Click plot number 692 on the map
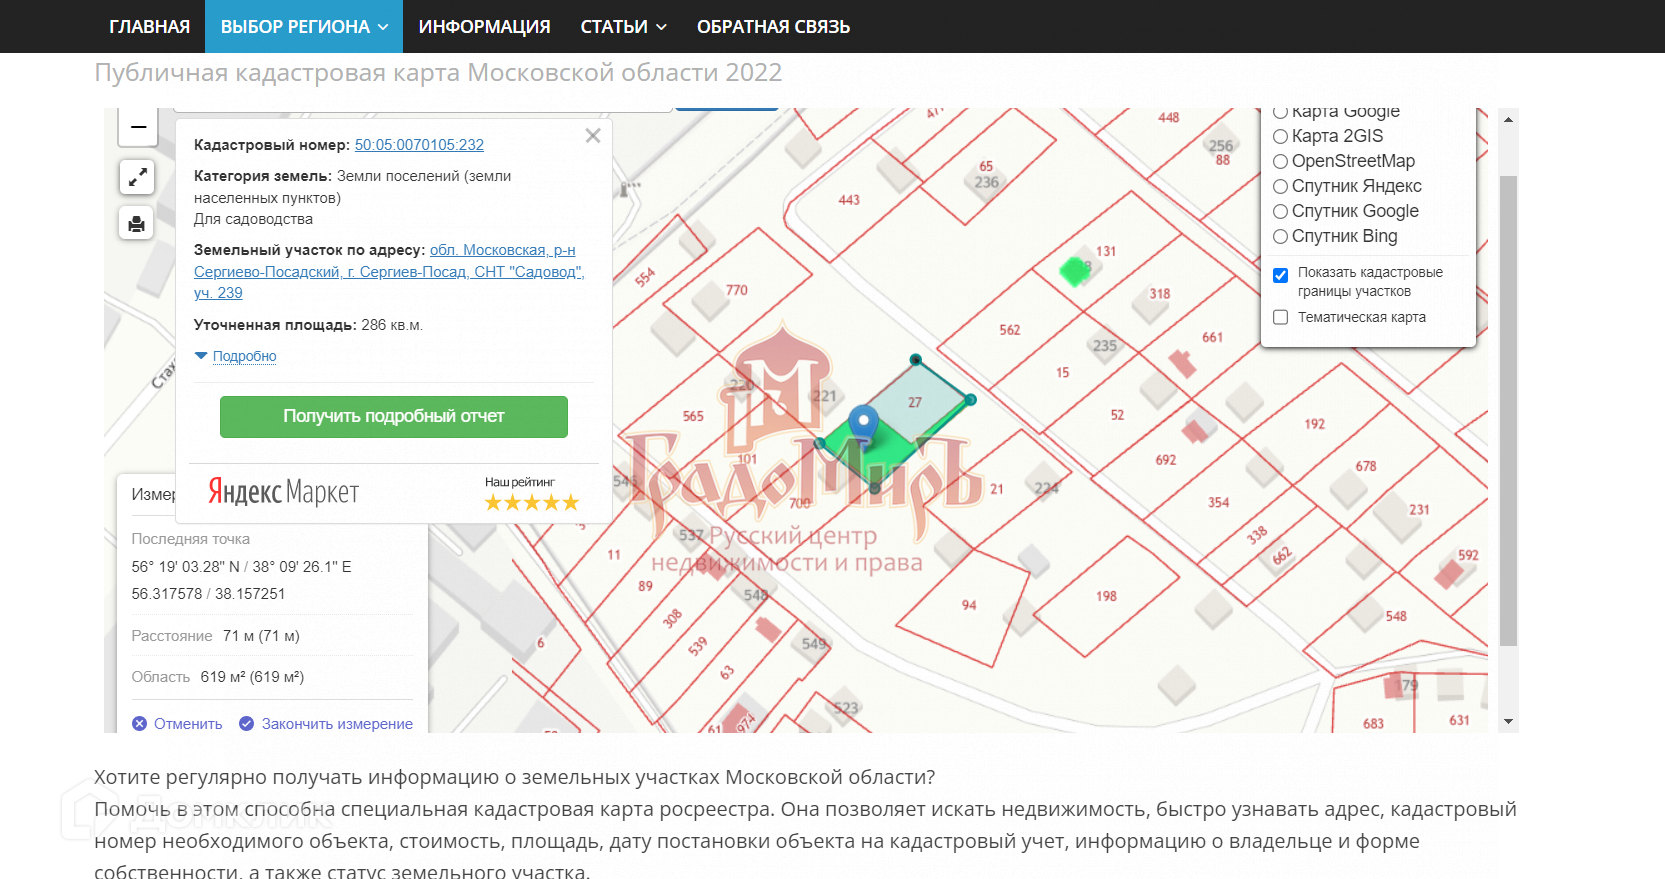The height and width of the screenshot is (879, 1665). pos(1166,460)
